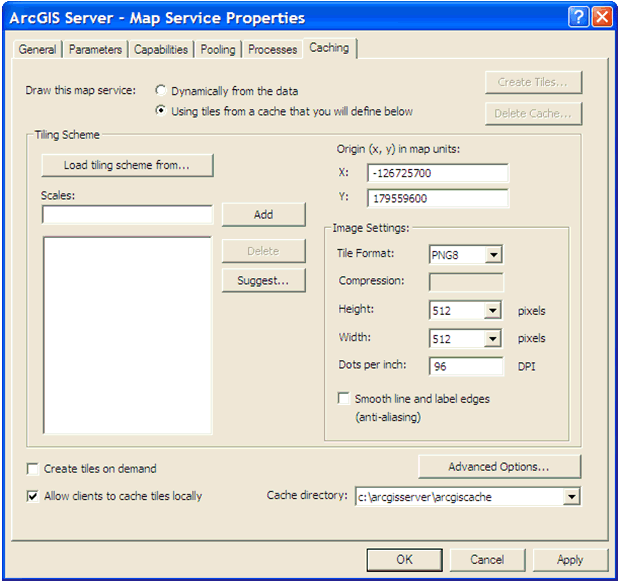Switch to the General tab
The image size is (619, 581).
(38, 49)
